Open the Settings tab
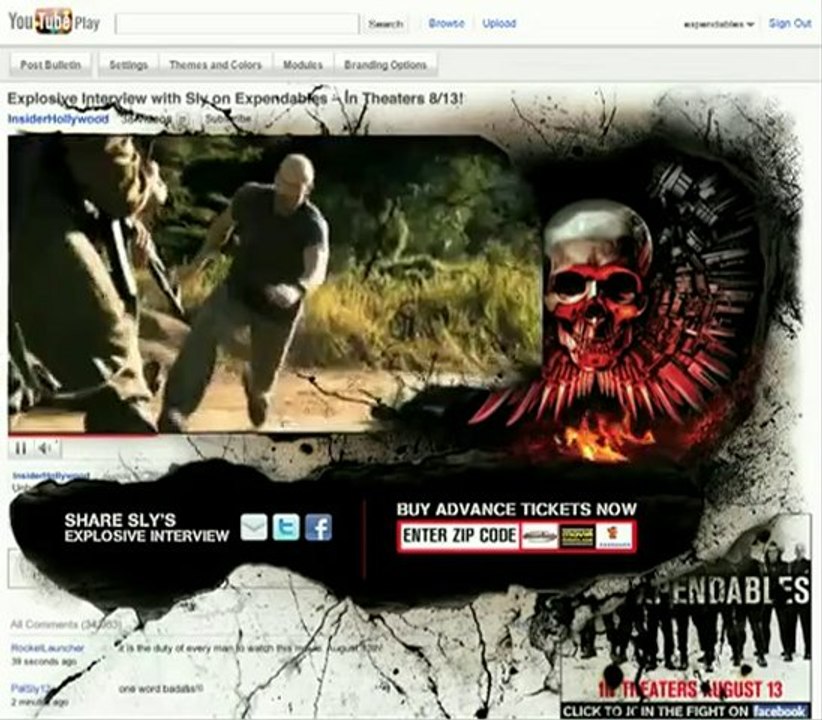This screenshot has width=822, height=720. (x=128, y=65)
